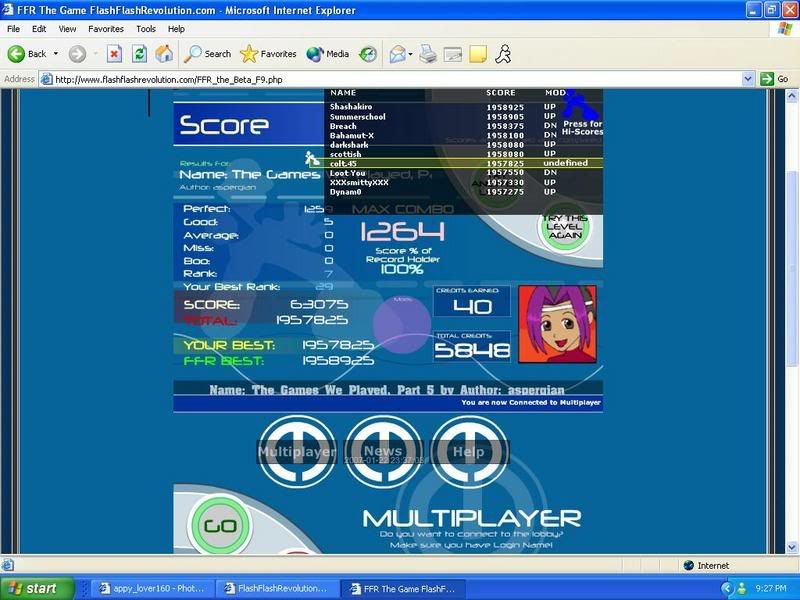Screen dimensions: 800x600
Task: Open the Help menu
Action: point(176,29)
